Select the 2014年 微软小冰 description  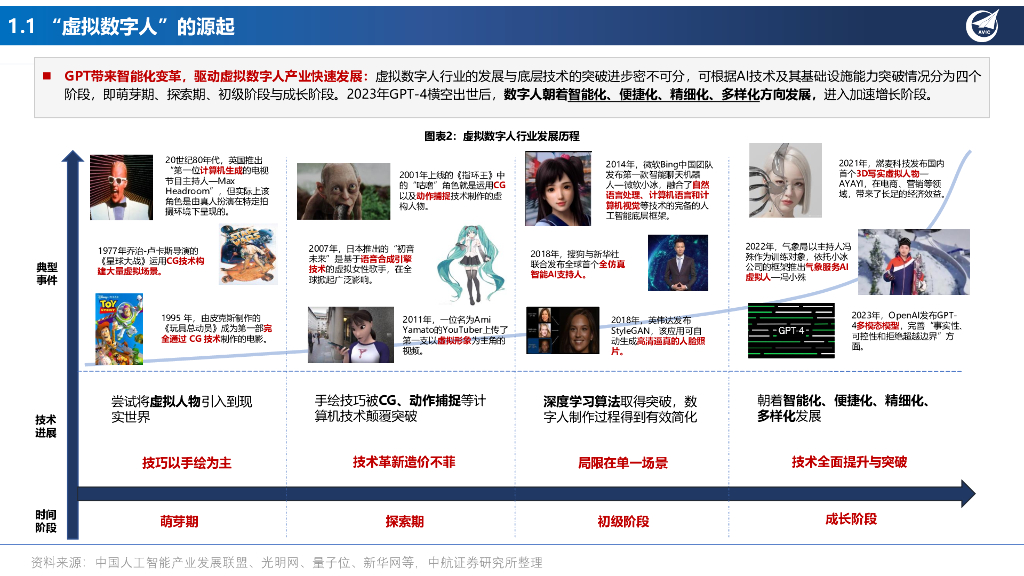[659, 190]
